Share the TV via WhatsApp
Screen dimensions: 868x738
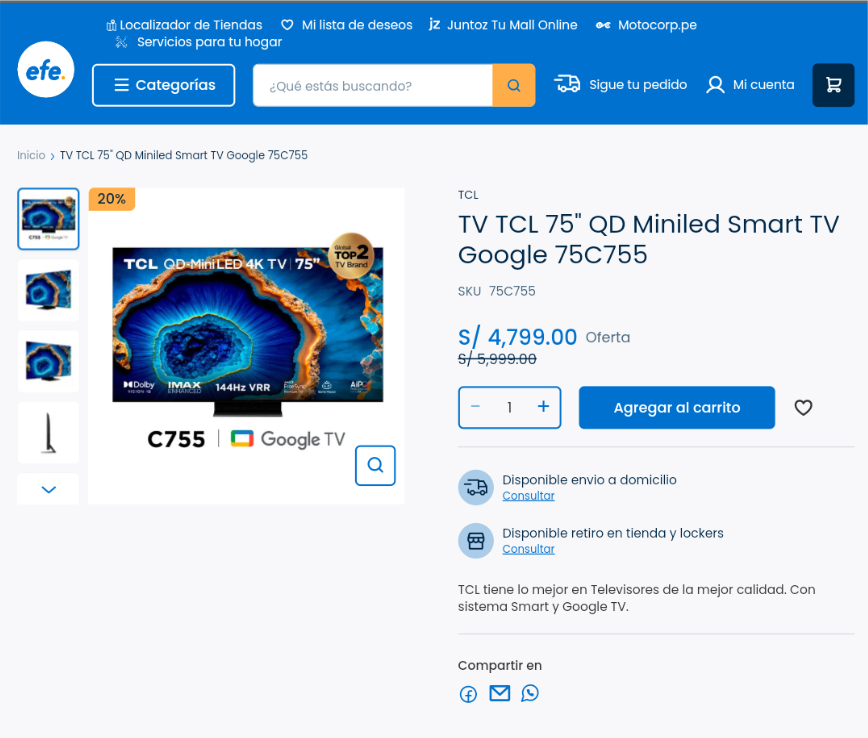click(530, 693)
